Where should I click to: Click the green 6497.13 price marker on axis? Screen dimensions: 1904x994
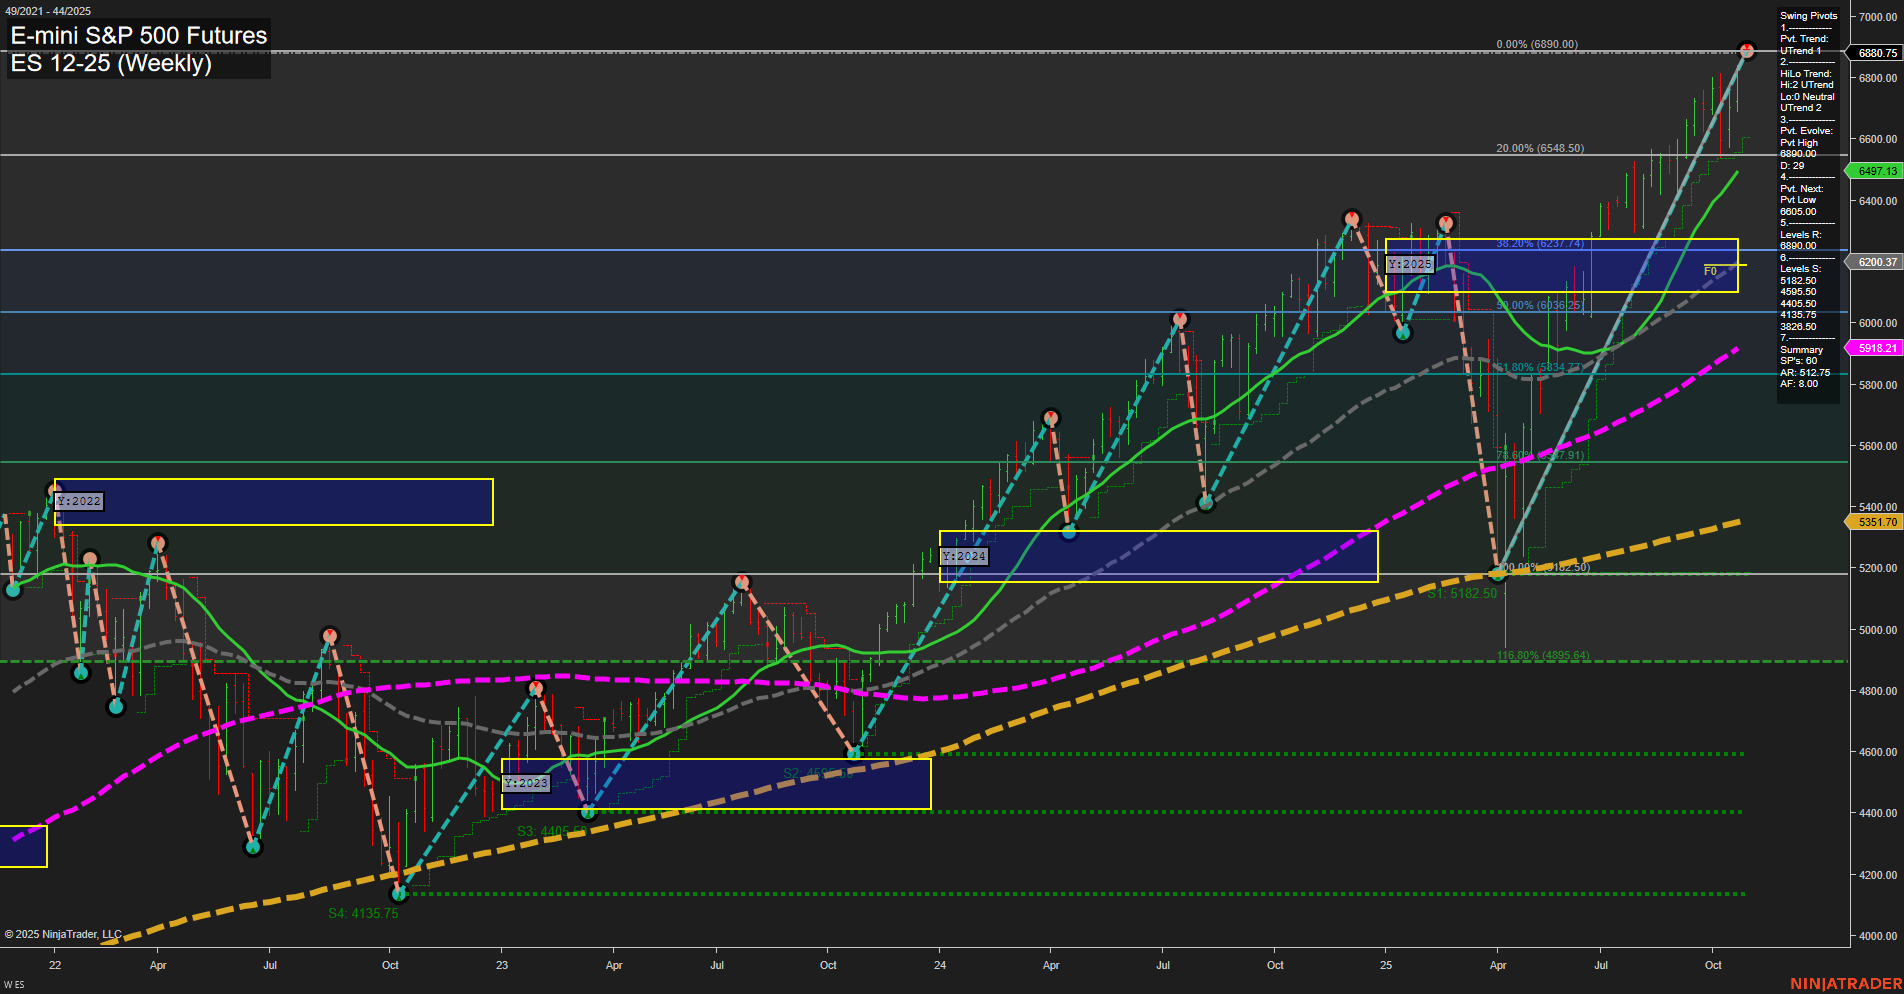1878,170
